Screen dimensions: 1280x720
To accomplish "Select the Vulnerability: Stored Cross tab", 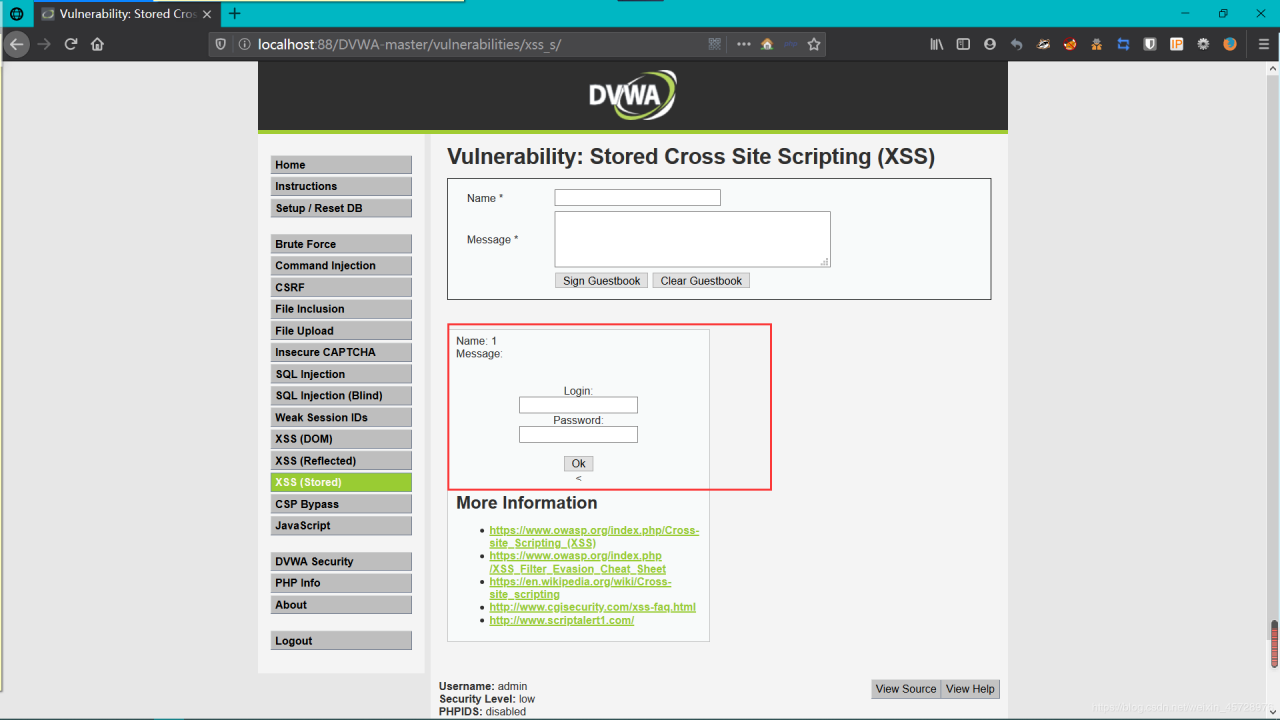I will coord(126,14).
